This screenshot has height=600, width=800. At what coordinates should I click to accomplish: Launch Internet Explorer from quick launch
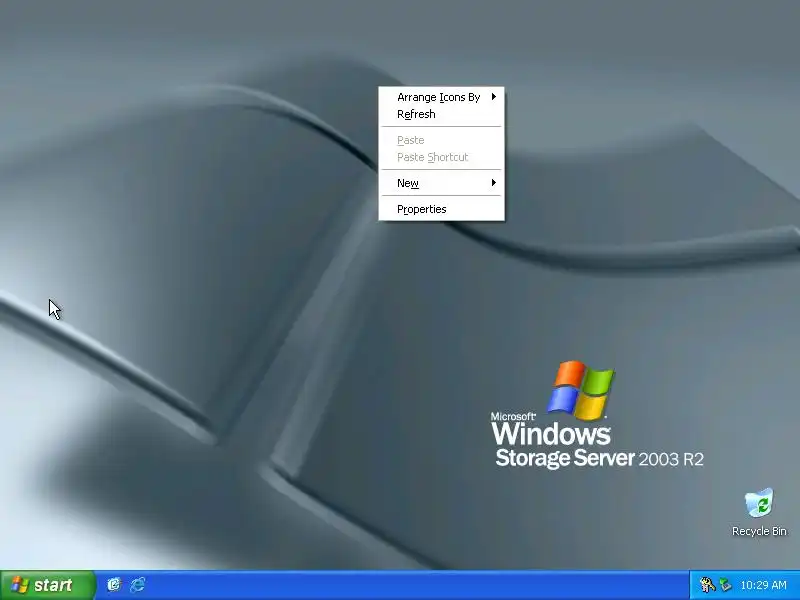(138, 584)
